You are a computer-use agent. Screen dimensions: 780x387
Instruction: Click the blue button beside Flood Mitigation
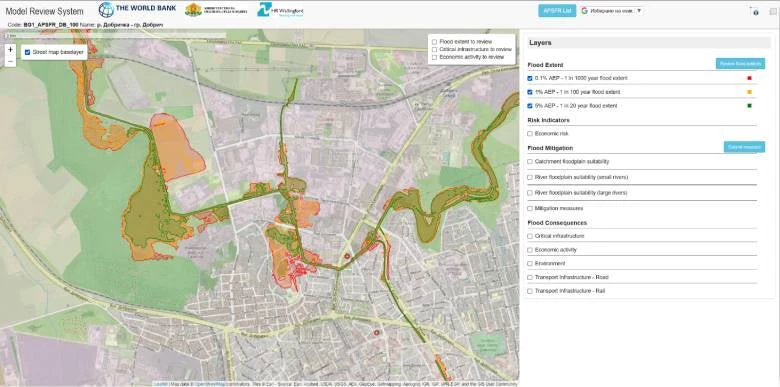point(744,147)
